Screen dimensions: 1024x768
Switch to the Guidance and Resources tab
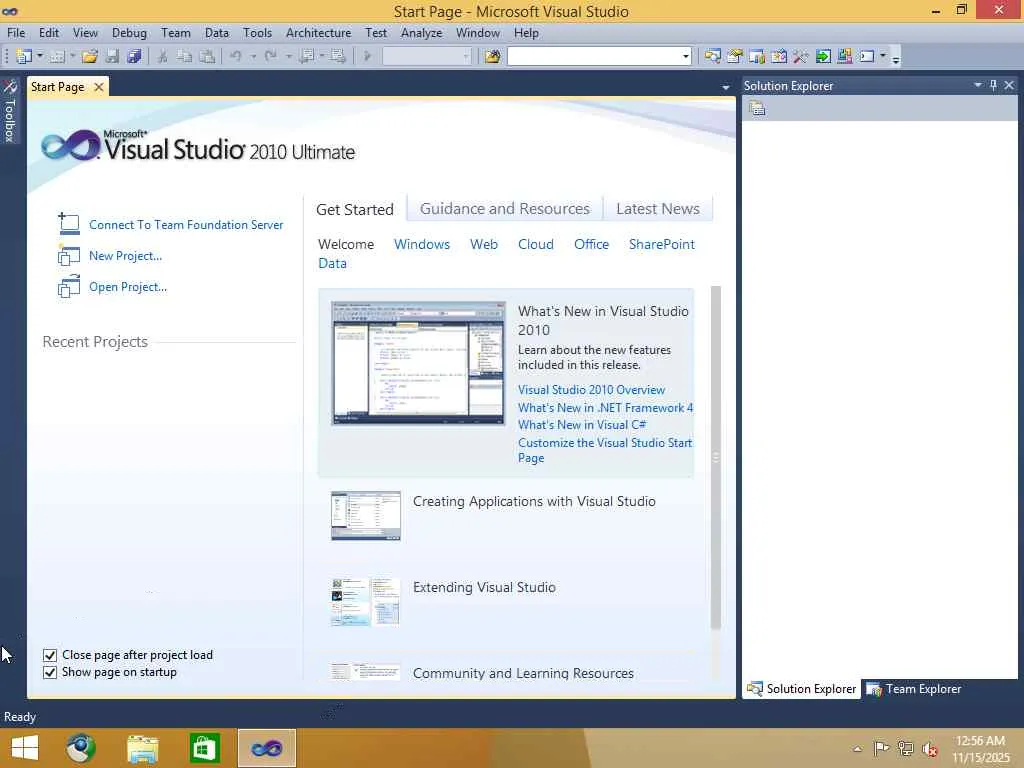[505, 208]
